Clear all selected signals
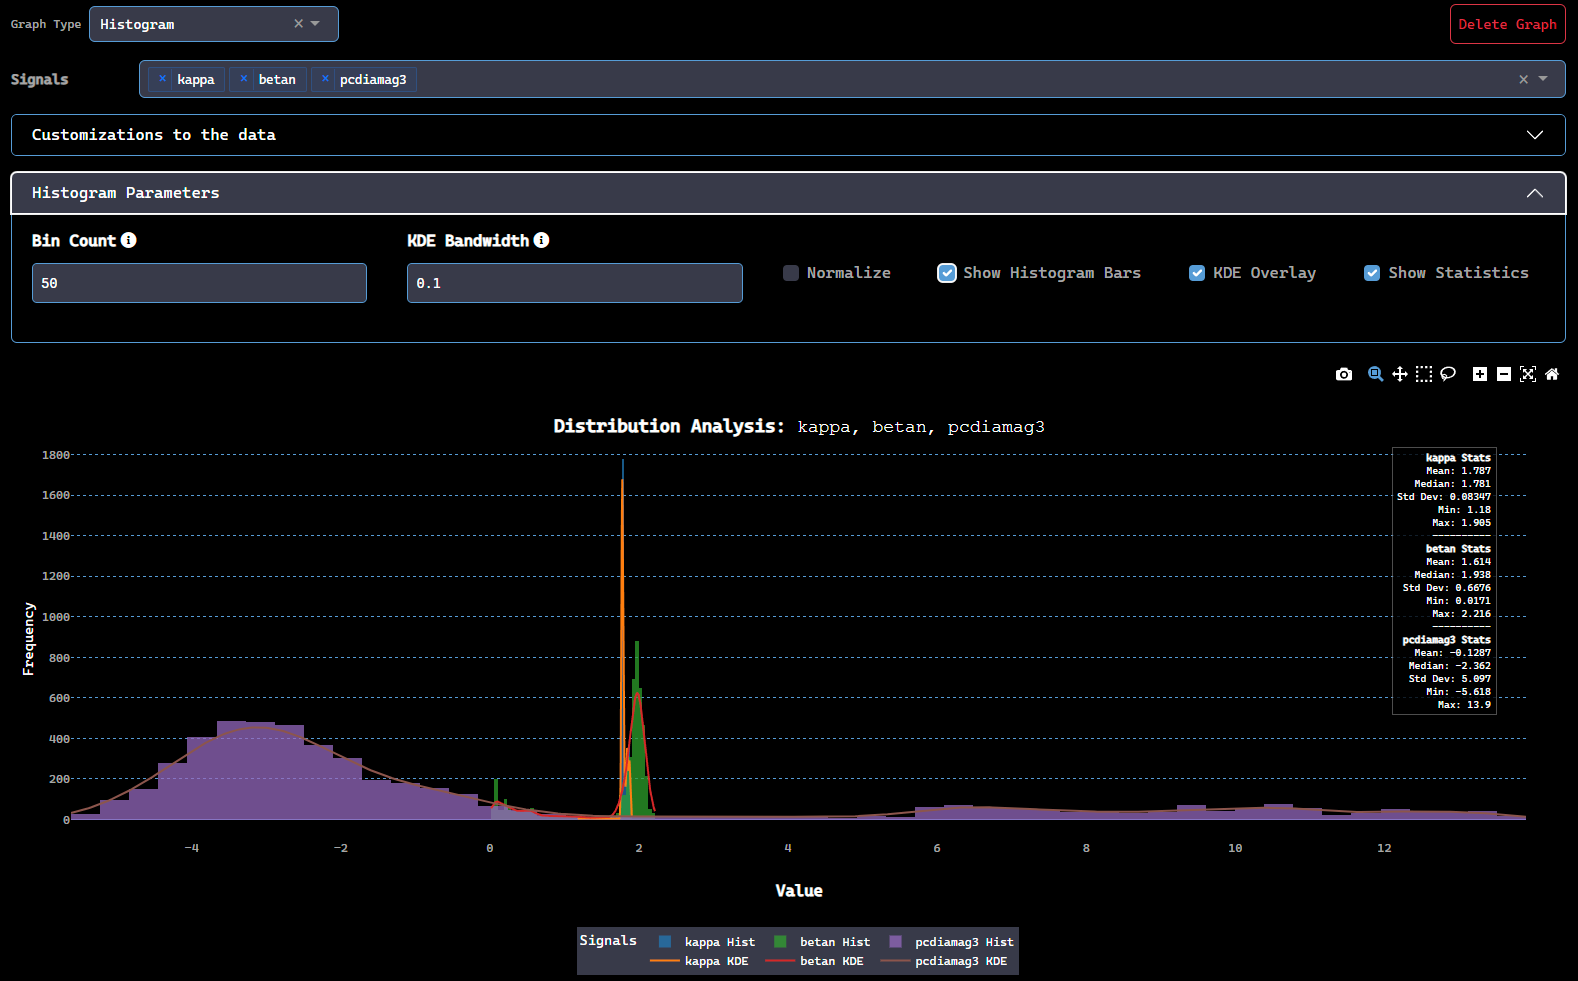The image size is (1578, 981). click(1523, 79)
